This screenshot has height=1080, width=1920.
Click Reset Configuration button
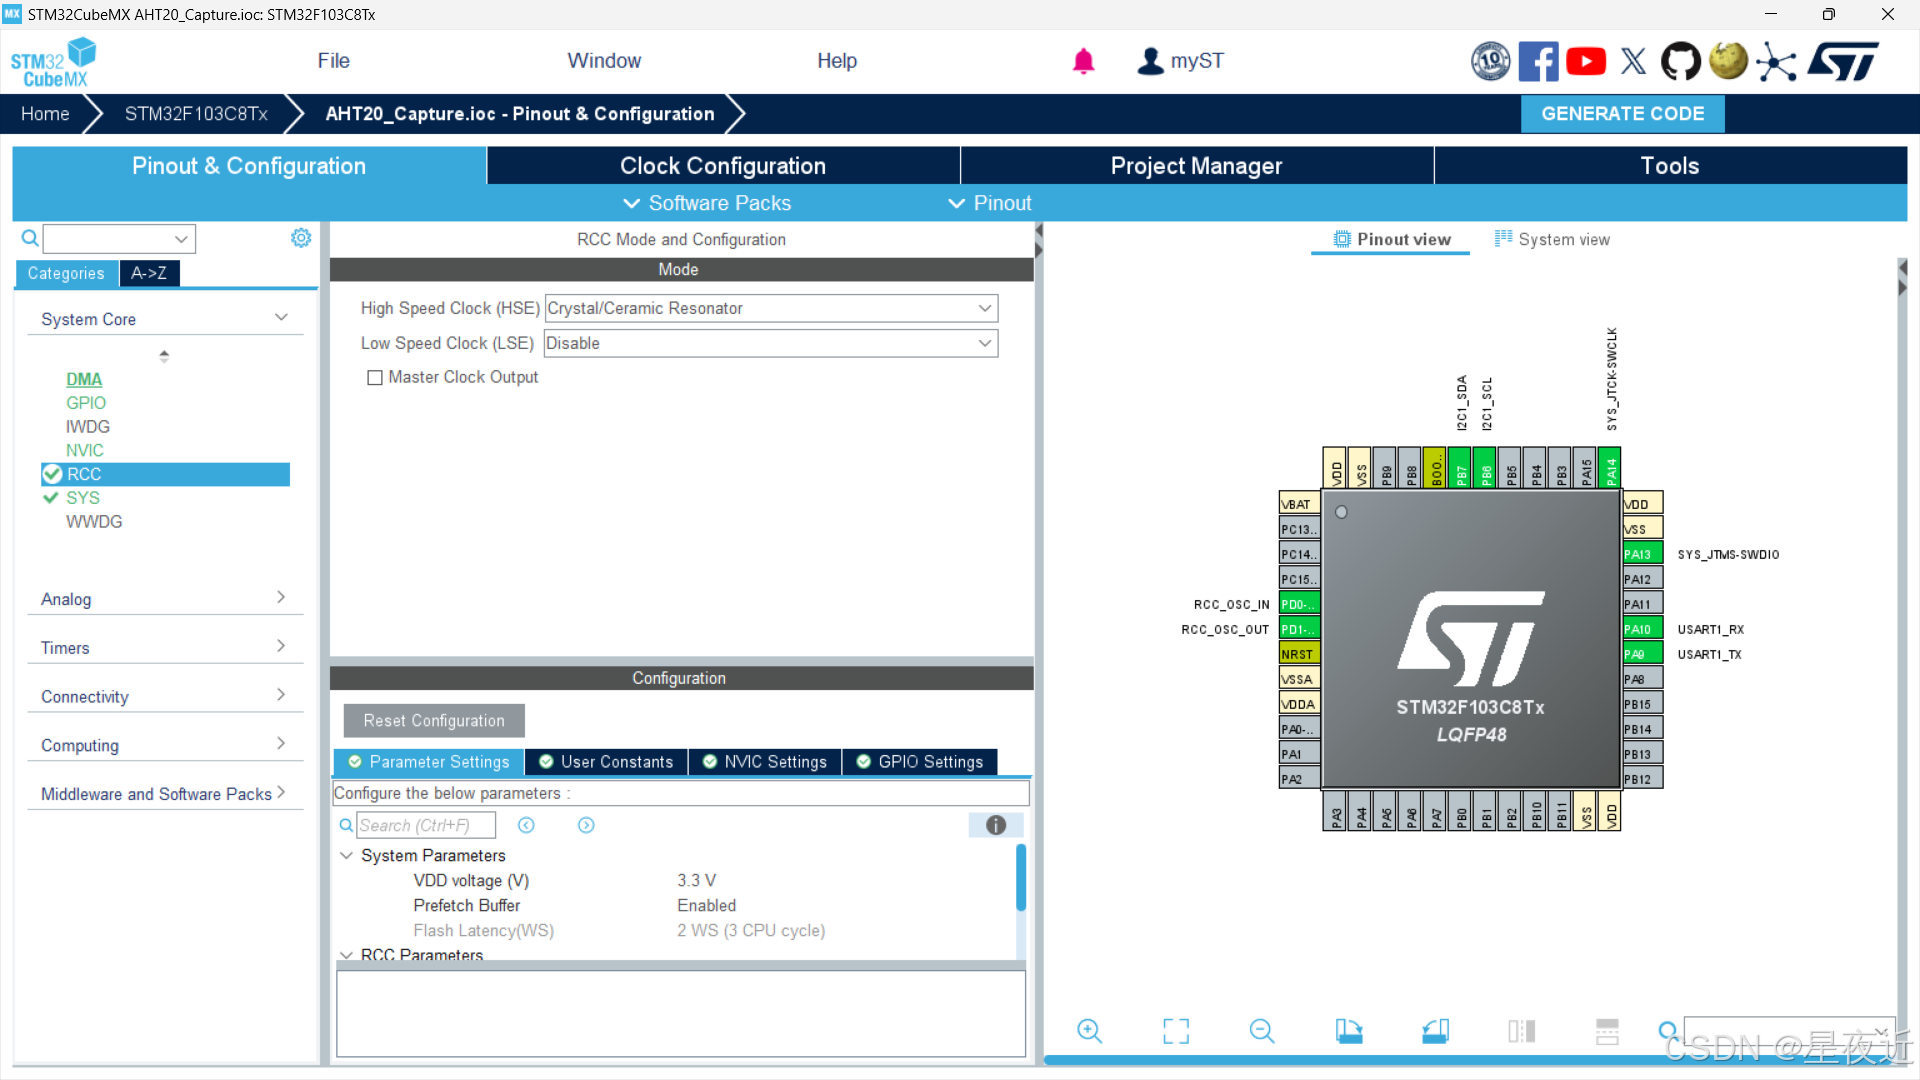(434, 721)
